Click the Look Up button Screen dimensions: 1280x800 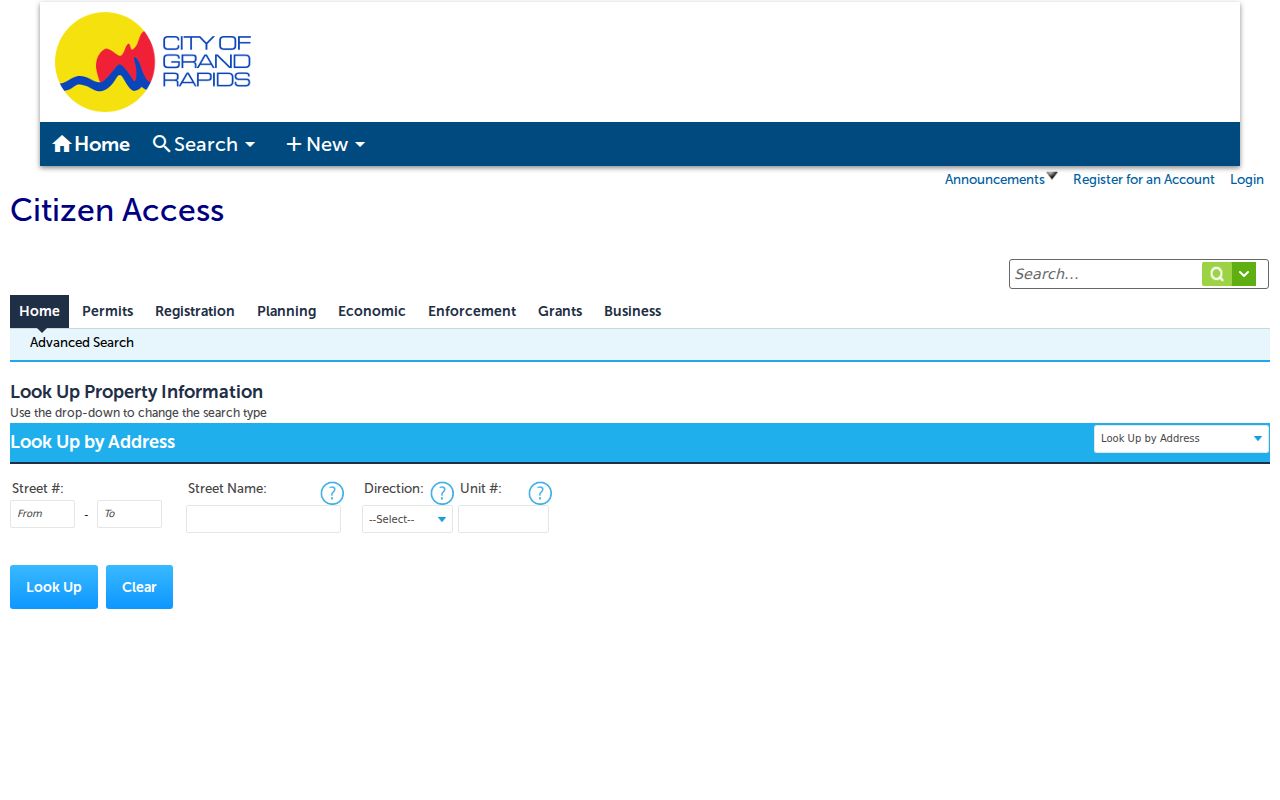[54, 587]
